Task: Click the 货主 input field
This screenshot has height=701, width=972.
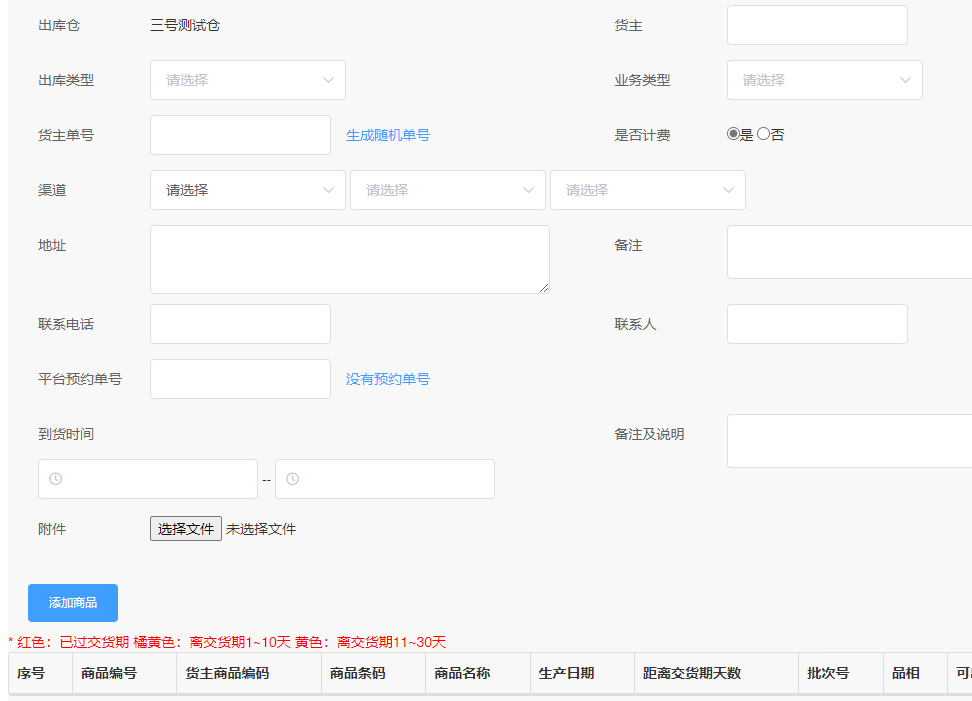Action: pos(817,25)
